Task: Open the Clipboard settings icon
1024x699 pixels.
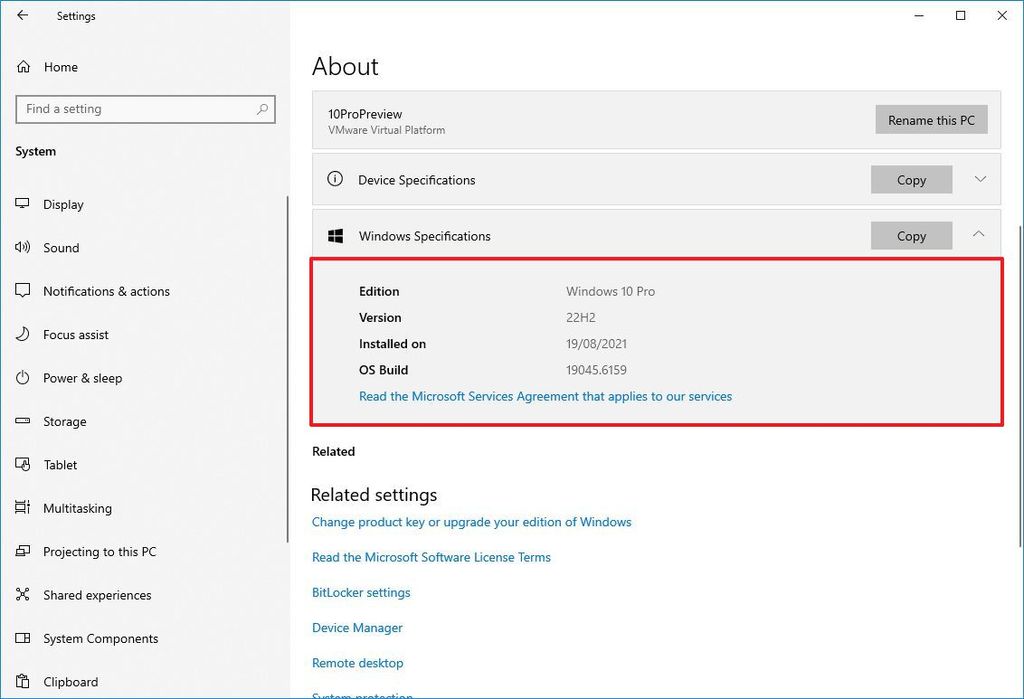Action: [x=22, y=681]
